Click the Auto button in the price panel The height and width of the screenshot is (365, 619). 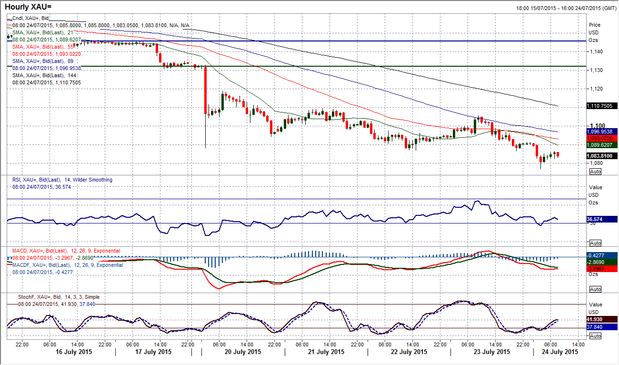coord(595,172)
